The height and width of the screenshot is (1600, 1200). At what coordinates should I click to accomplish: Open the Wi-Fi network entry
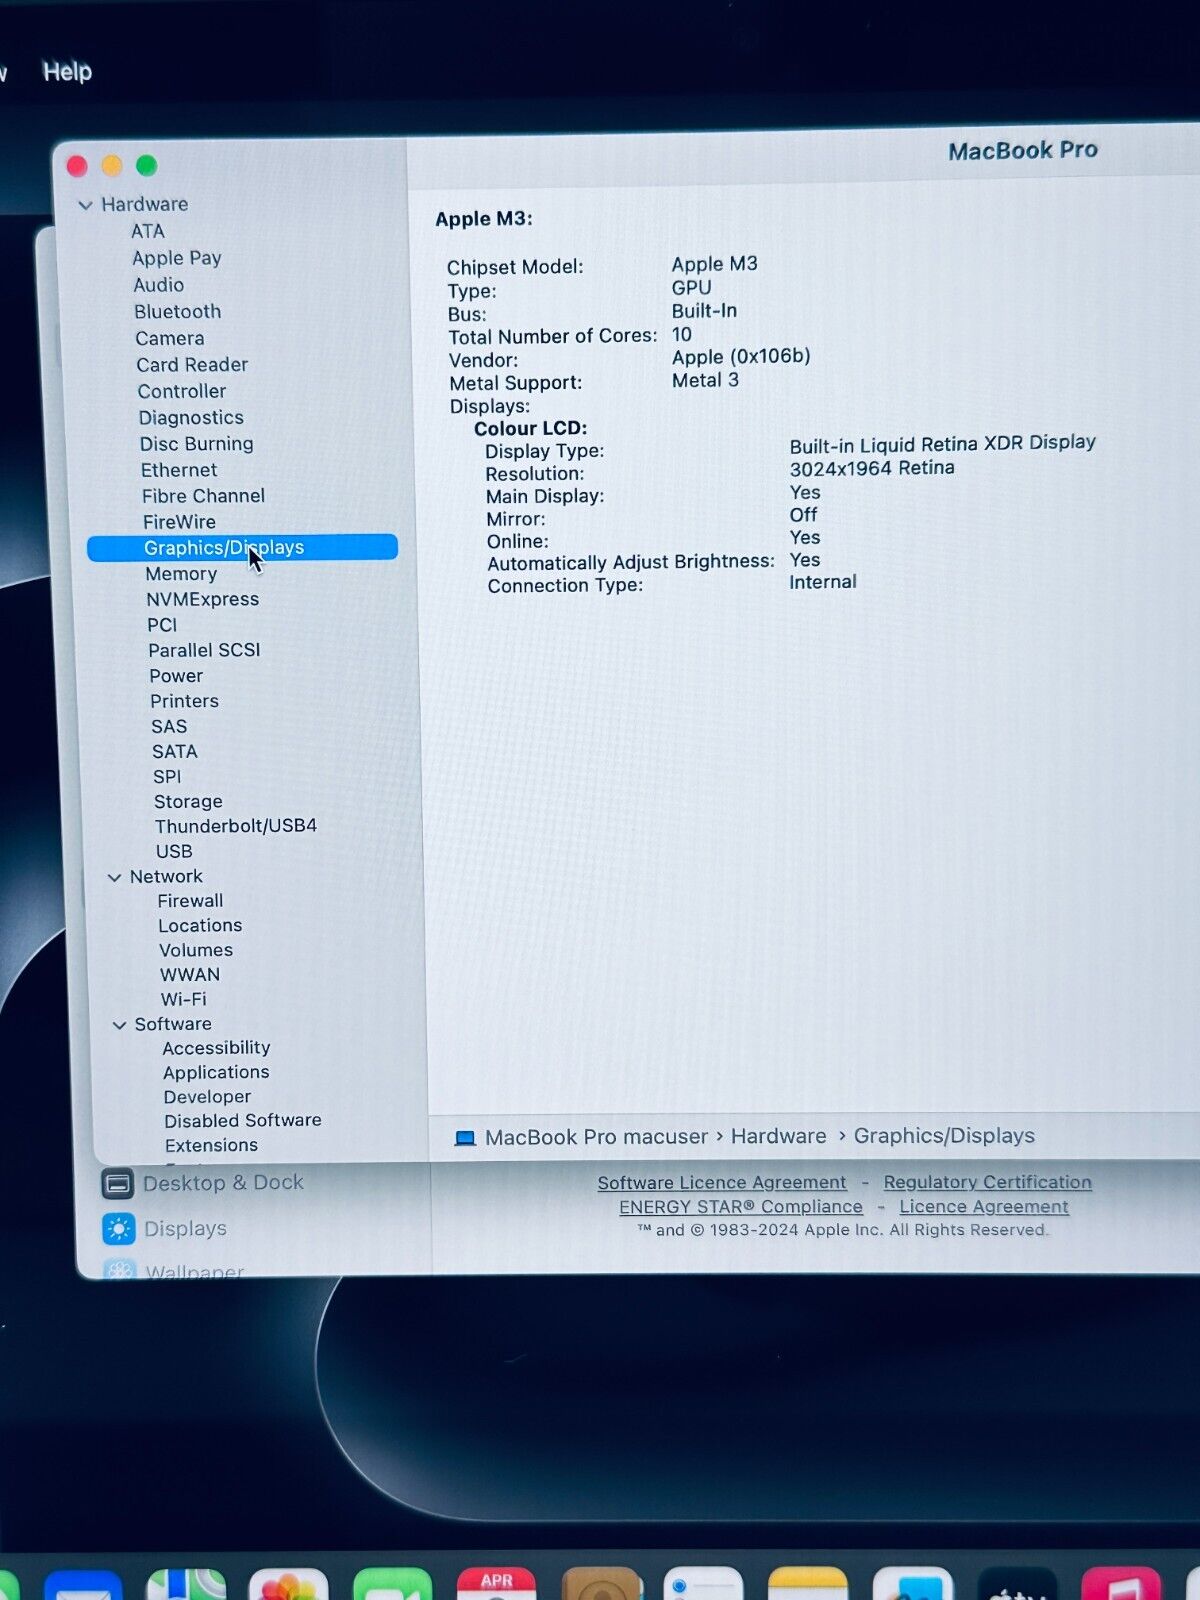(x=184, y=1000)
